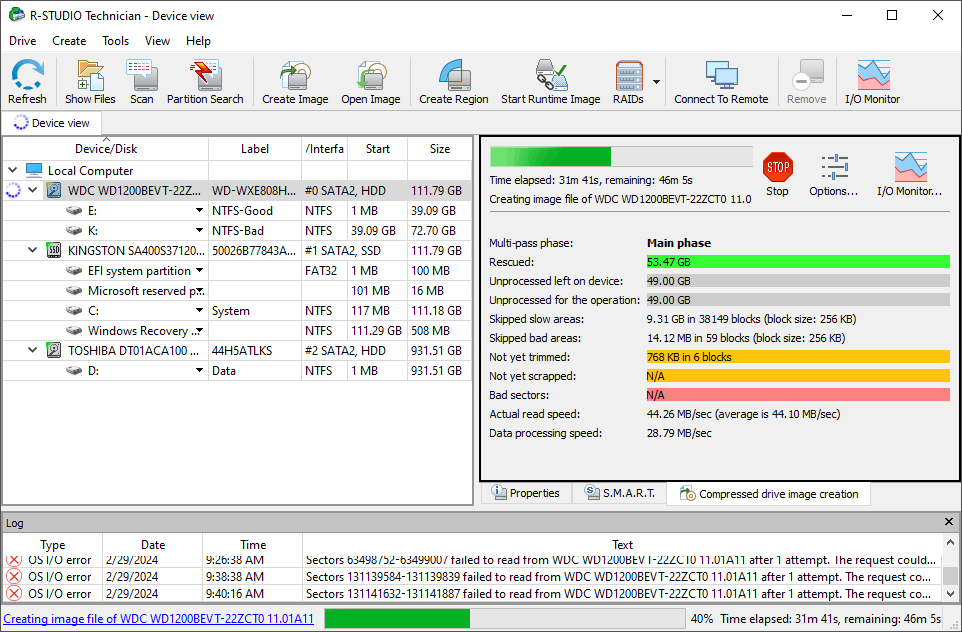
Task: Click the D: partition icon
Action: point(74,371)
